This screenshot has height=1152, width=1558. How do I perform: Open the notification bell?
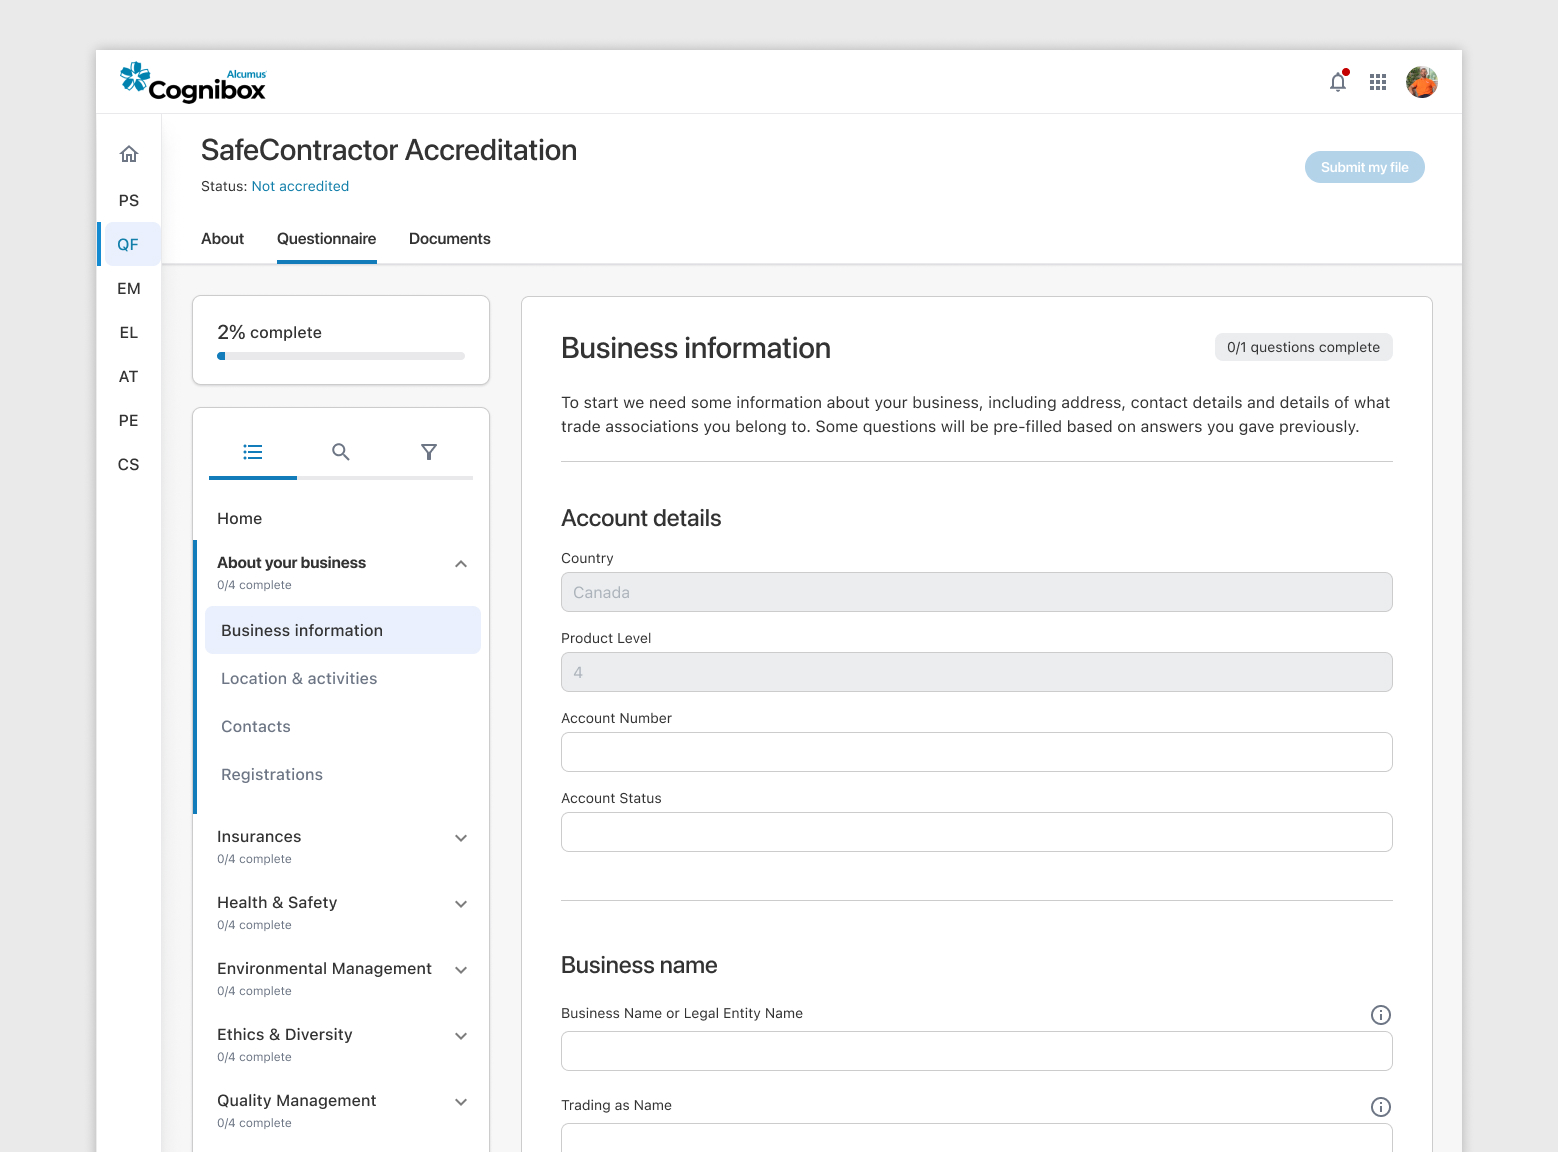[1338, 82]
